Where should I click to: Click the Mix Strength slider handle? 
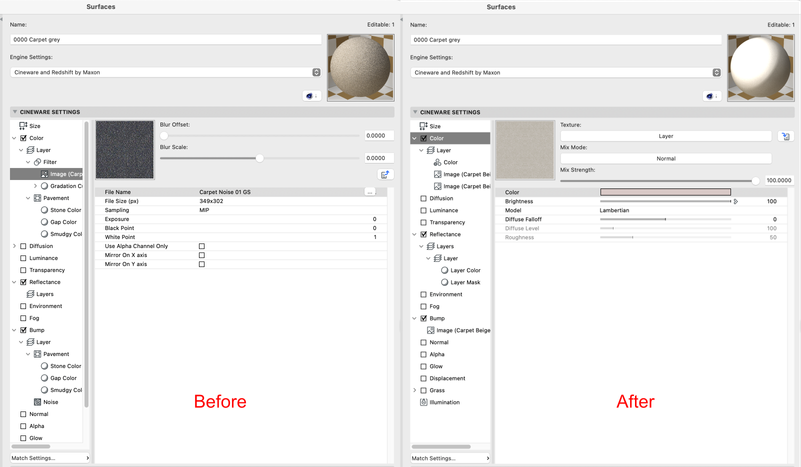[x=755, y=180]
